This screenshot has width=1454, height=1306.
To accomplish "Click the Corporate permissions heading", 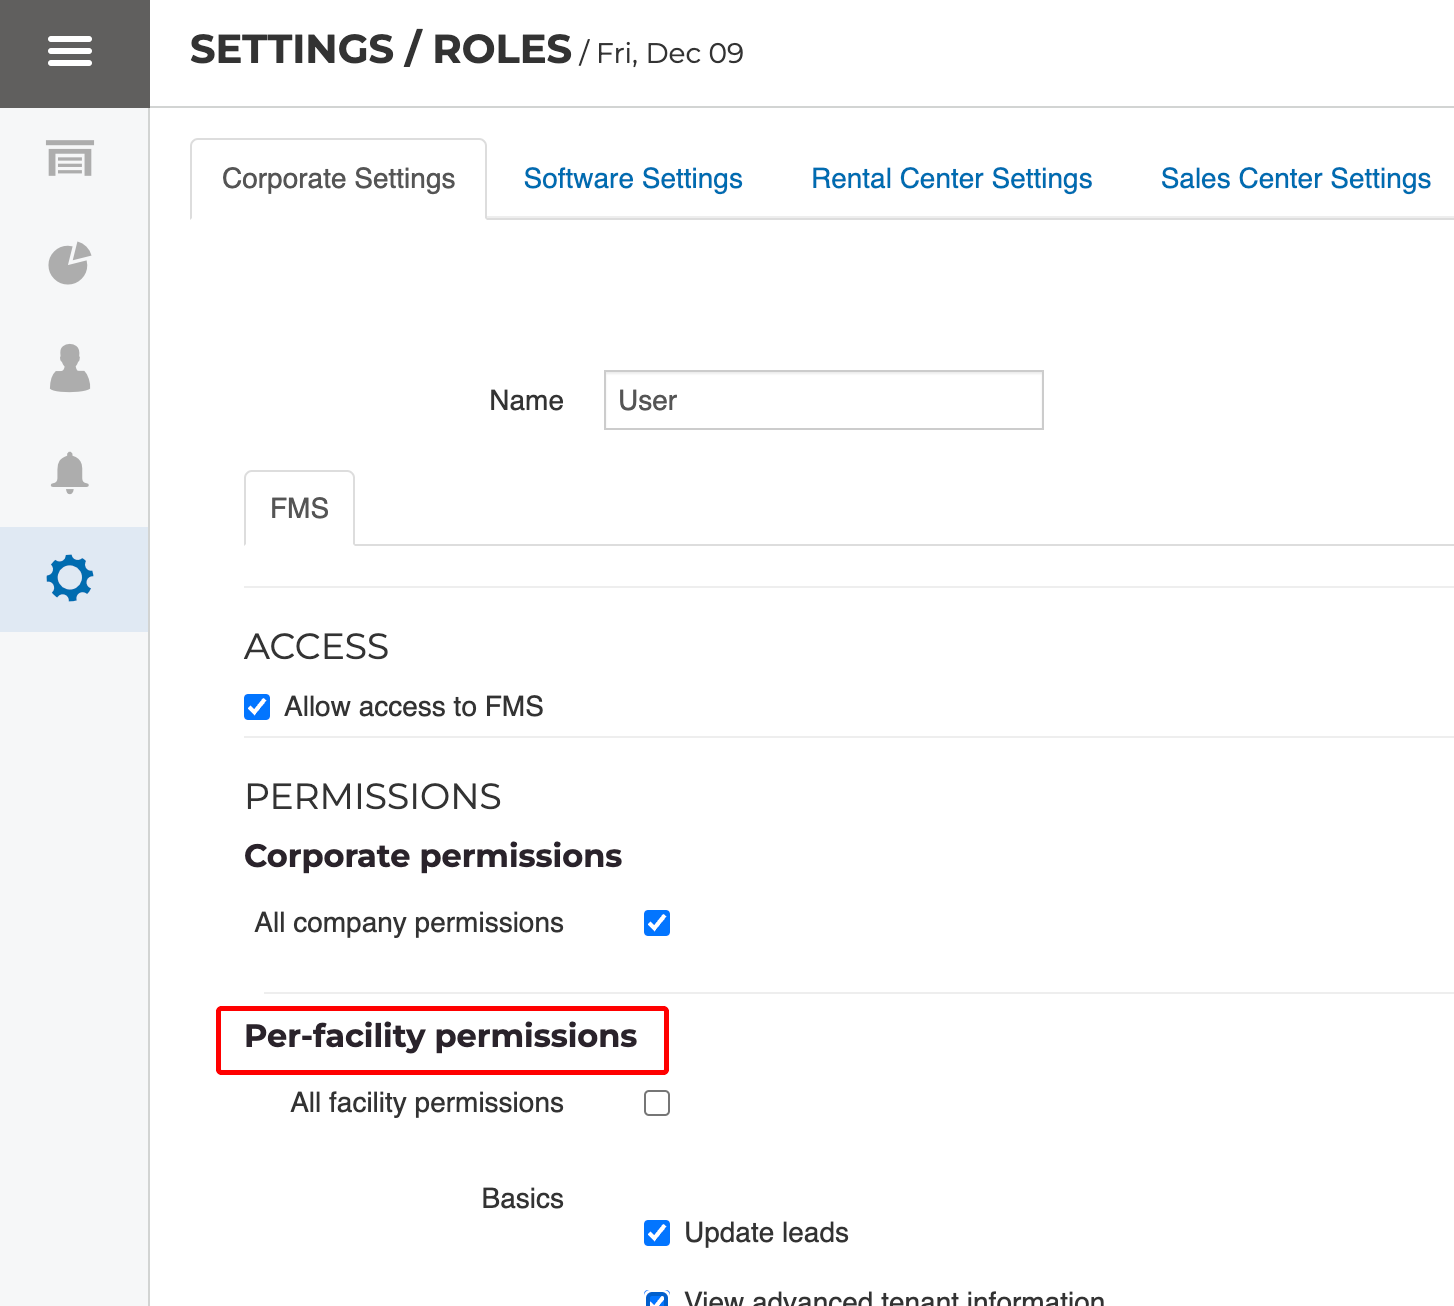I will 433,856.
